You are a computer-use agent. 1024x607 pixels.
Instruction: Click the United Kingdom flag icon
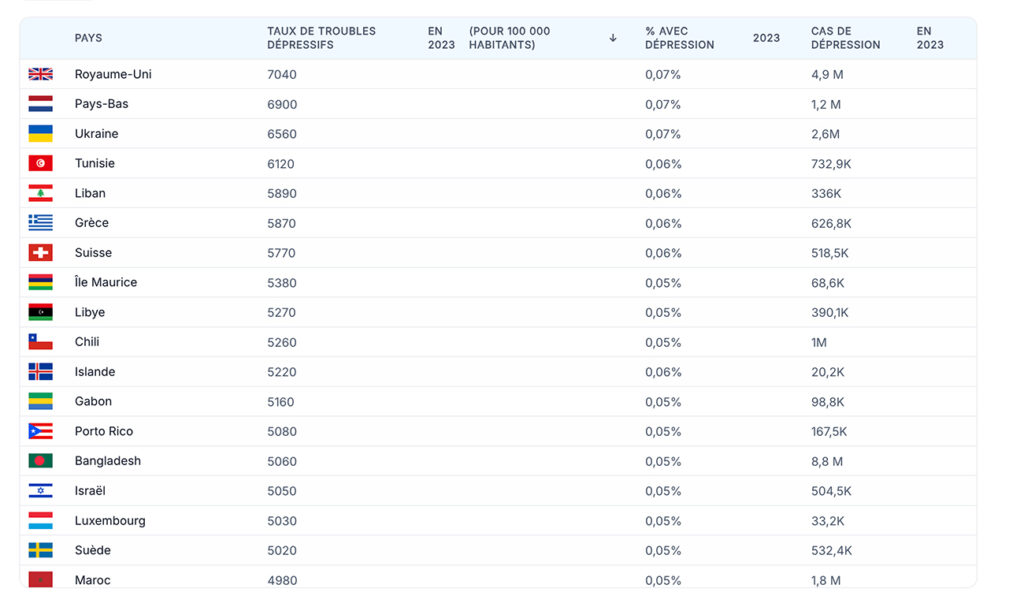[40, 74]
